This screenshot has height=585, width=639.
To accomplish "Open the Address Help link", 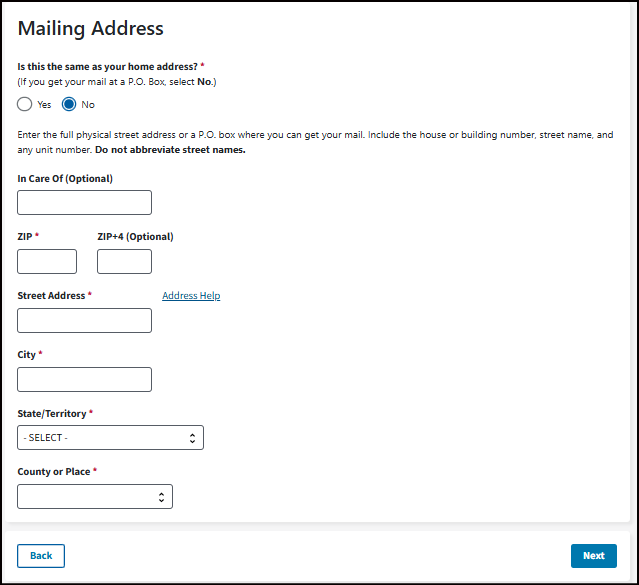I will pyautogui.click(x=191, y=296).
